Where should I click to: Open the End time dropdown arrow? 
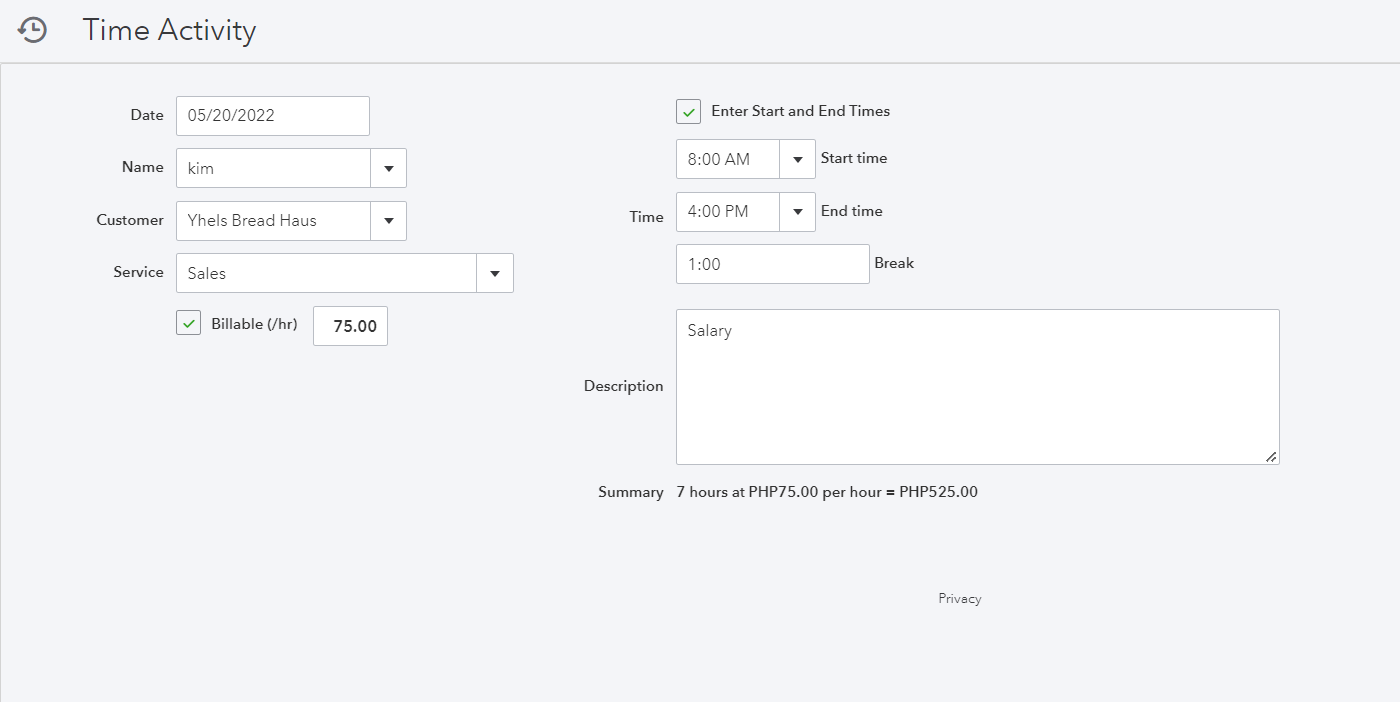(x=797, y=212)
